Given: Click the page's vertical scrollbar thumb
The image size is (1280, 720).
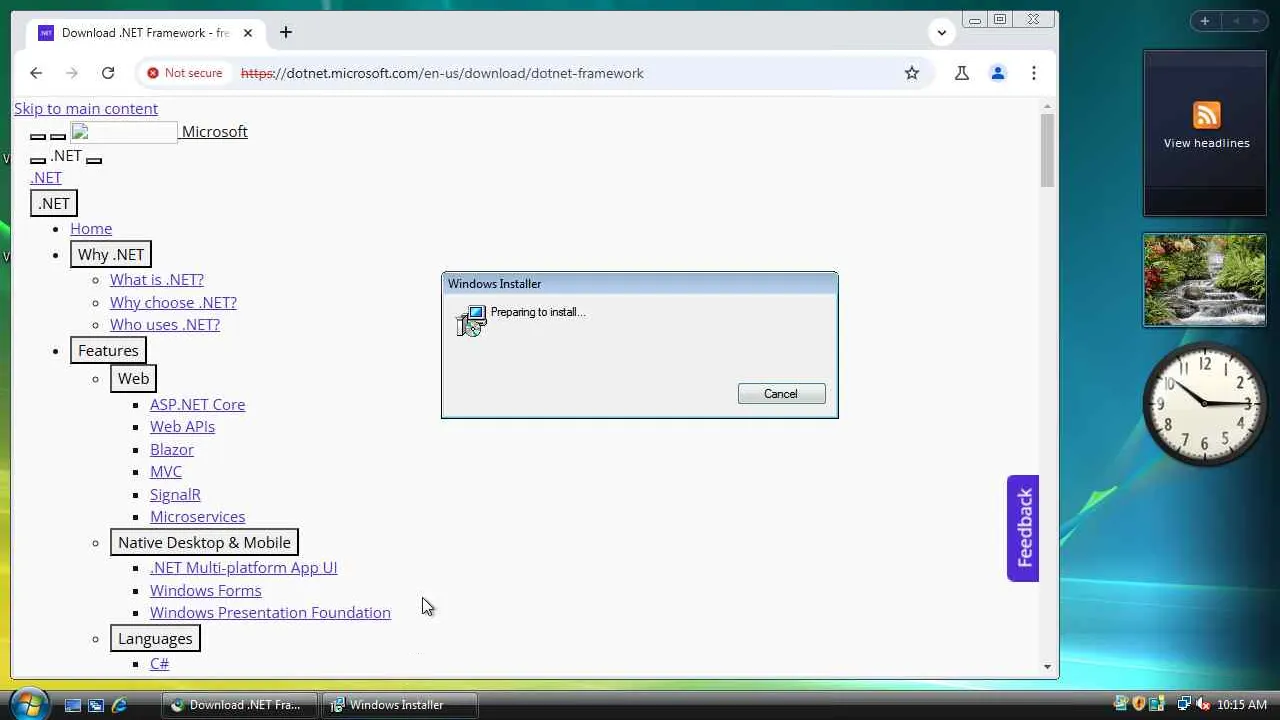Looking at the screenshot, I should coord(1047,150).
